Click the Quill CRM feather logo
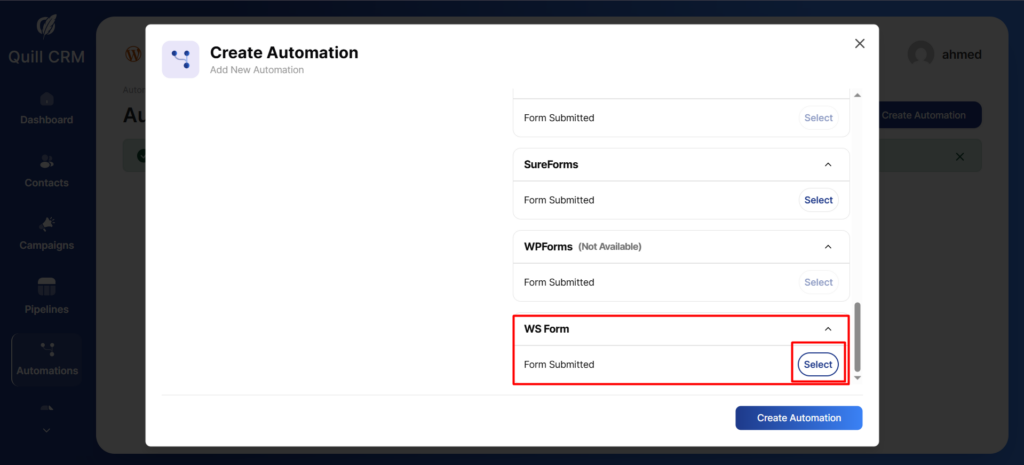This screenshot has width=1024, height=465. pos(46,26)
